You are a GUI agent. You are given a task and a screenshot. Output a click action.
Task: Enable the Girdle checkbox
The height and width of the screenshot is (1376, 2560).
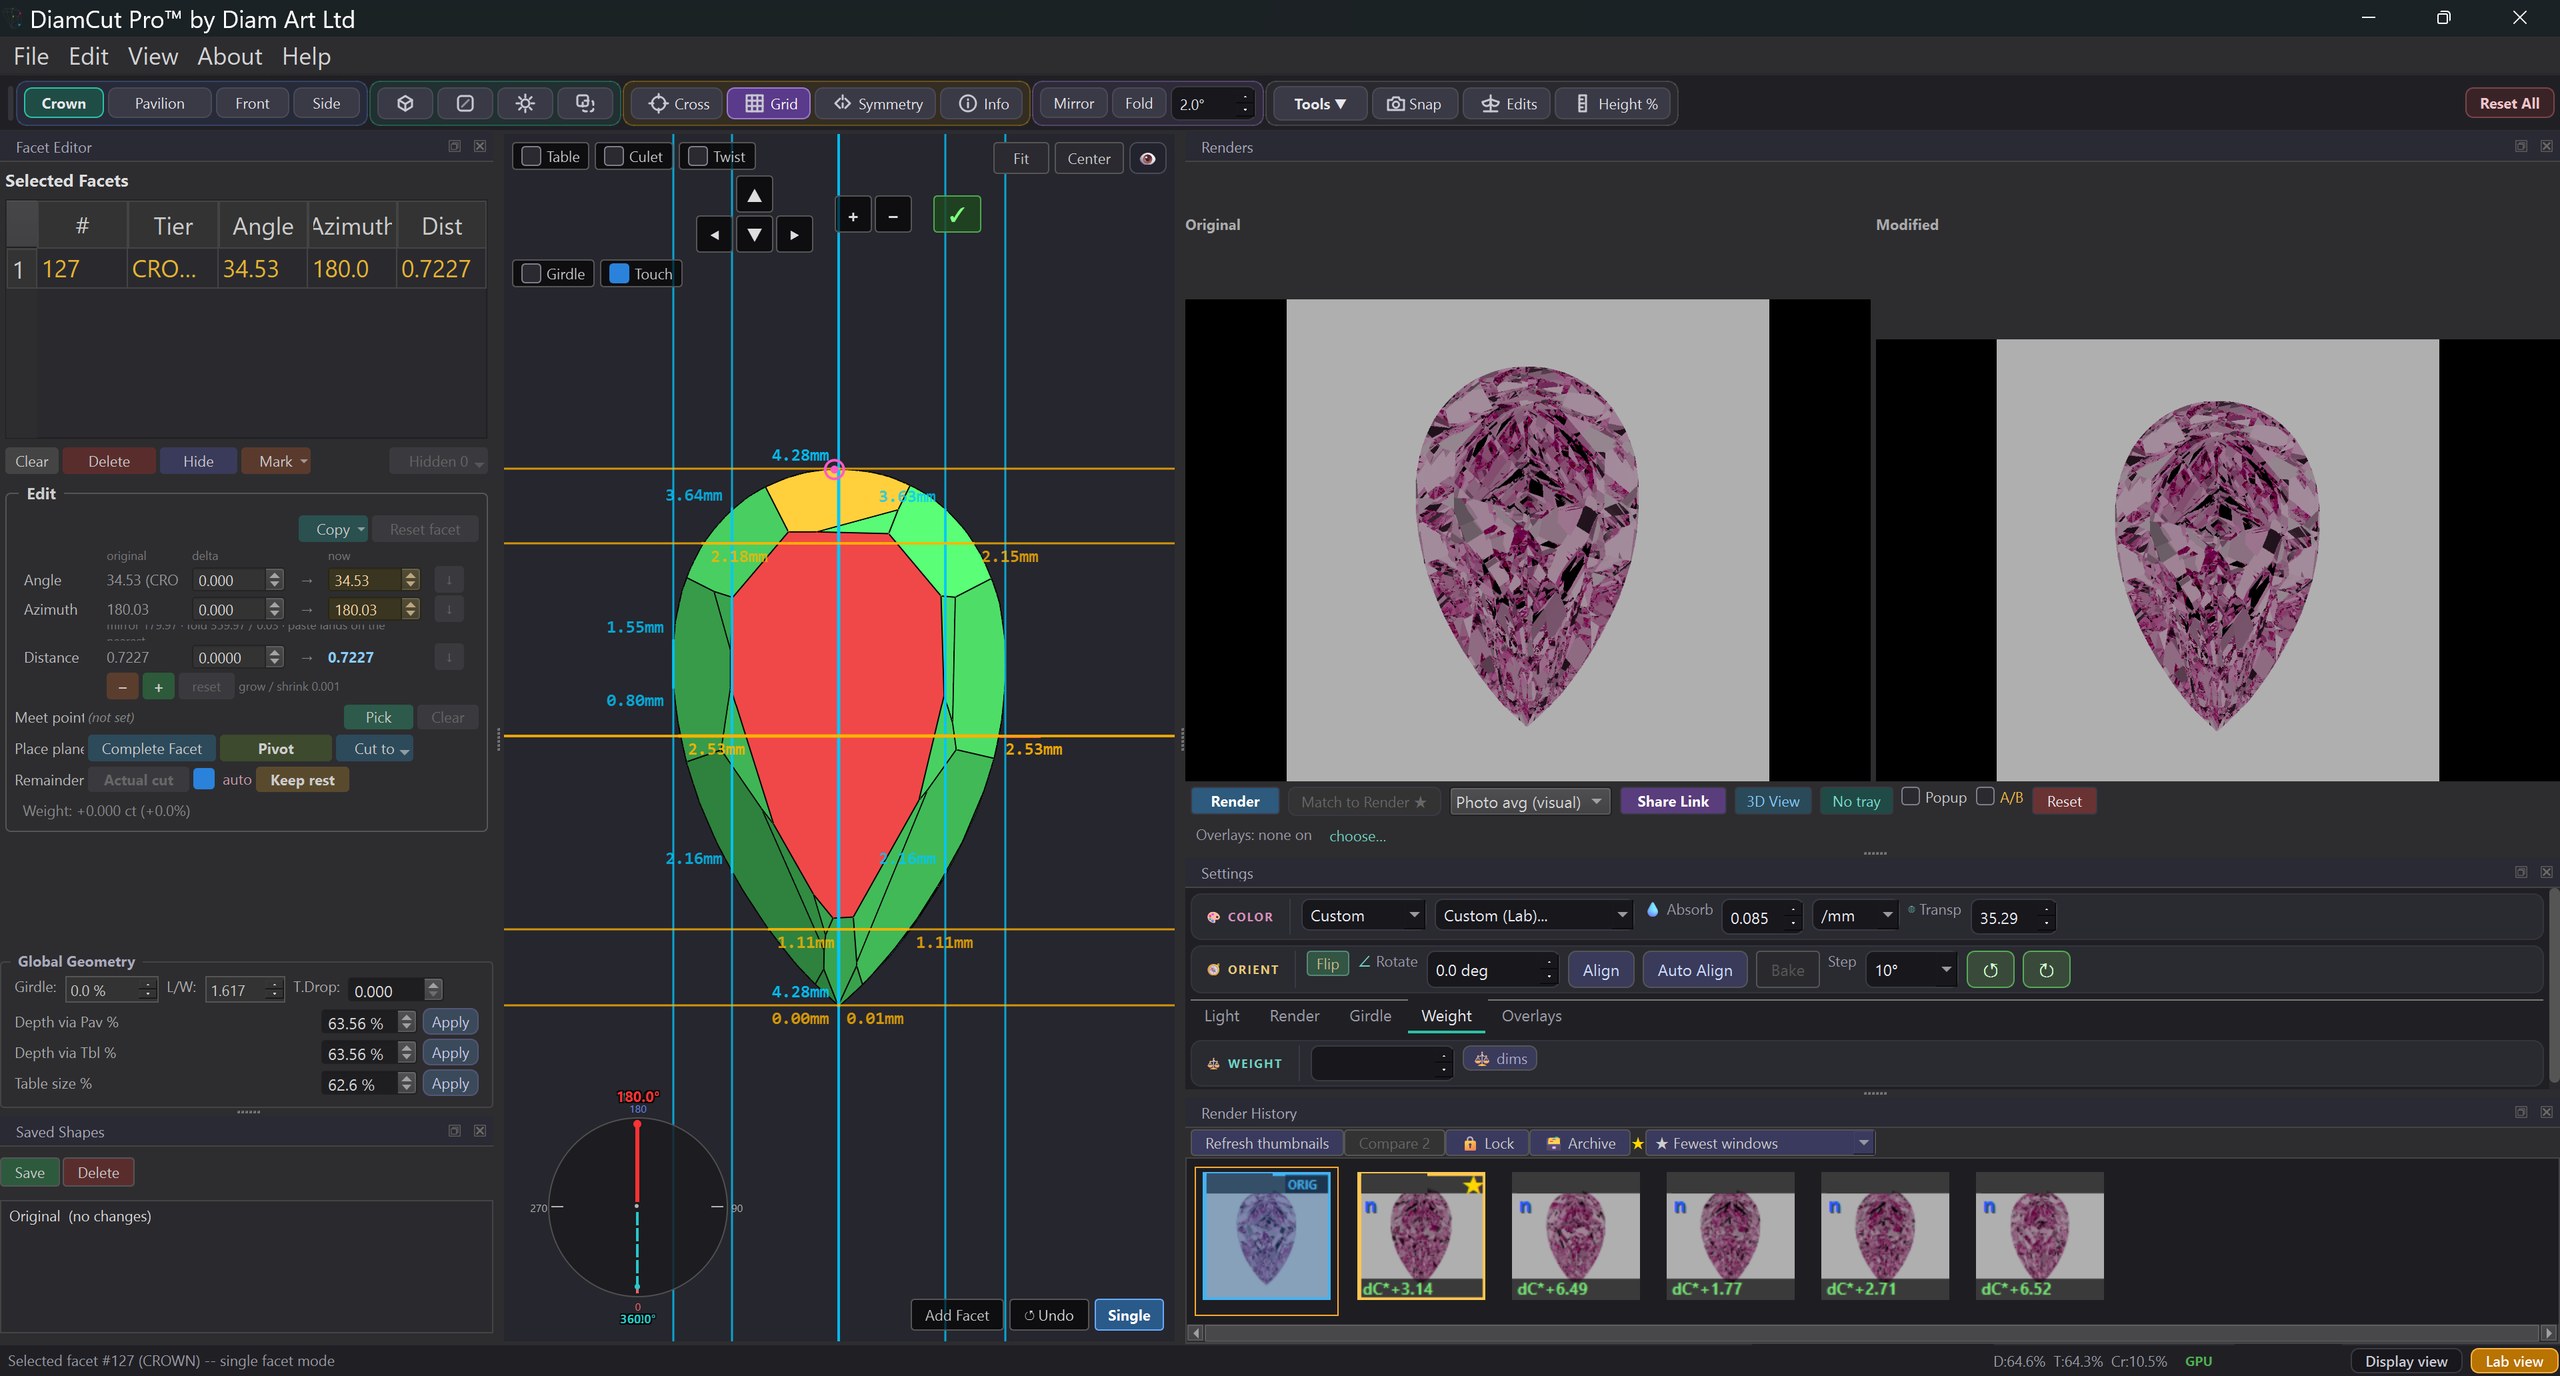(x=532, y=273)
